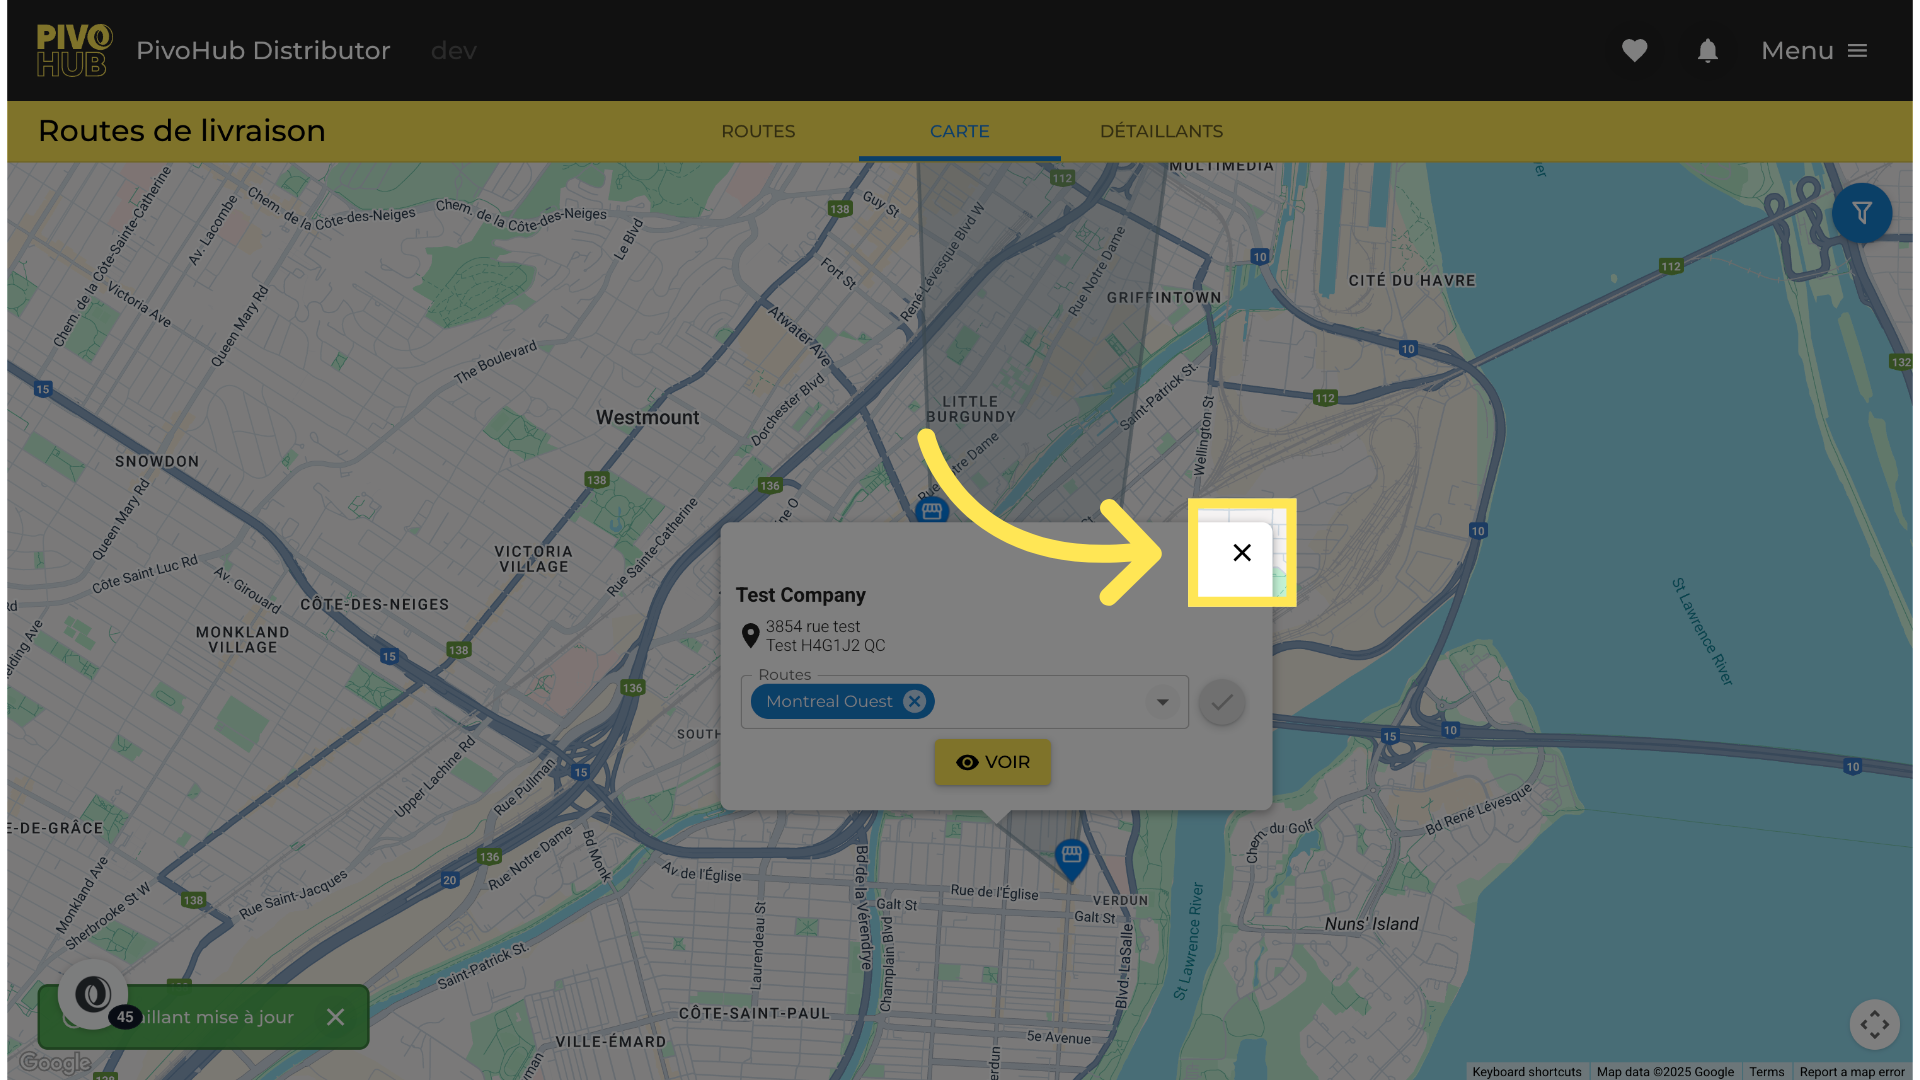1920x1080 pixels.
Task: Open map camera pan controls
Action: tap(1874, 1024)
